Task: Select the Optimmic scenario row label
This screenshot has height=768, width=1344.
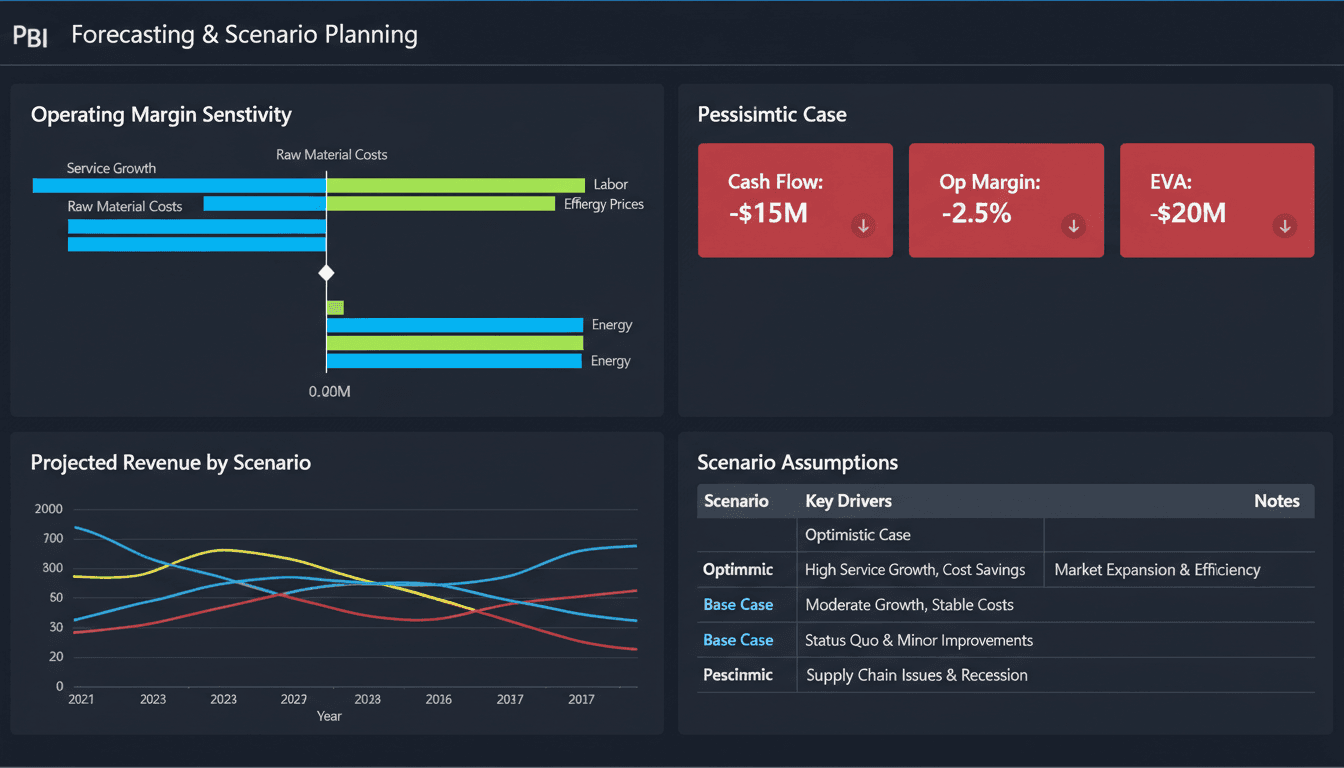Action: [738, 570]
